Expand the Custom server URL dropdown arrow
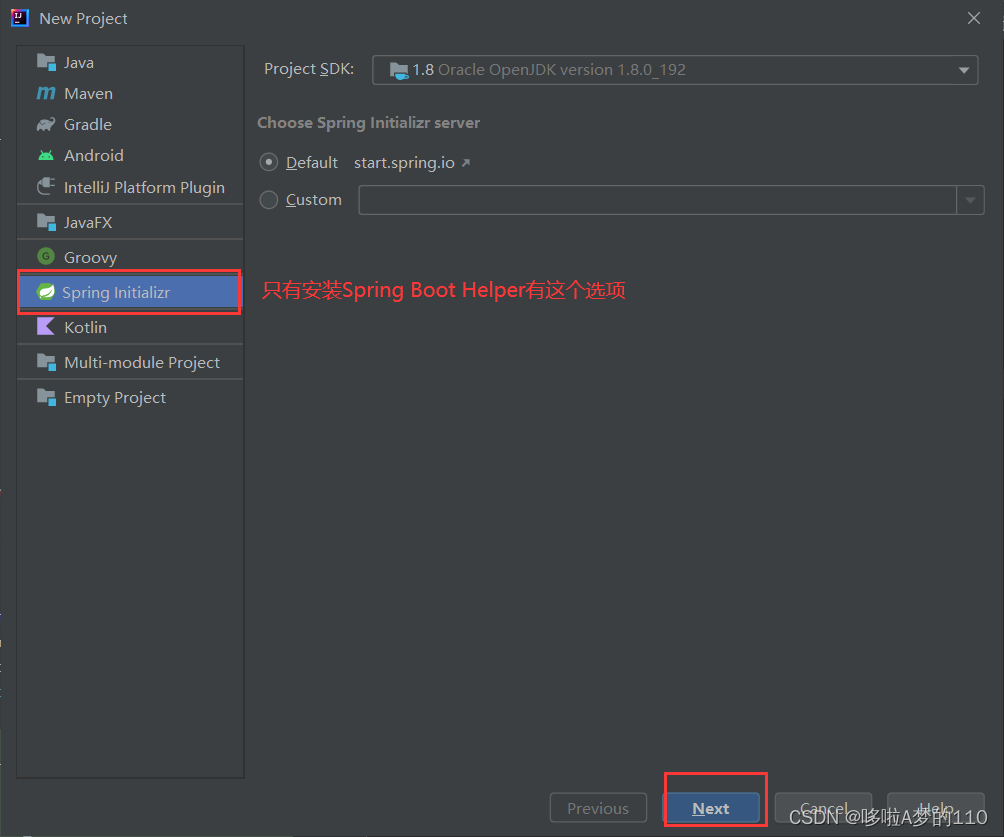The image size is (1004, 837). (970, 200)
